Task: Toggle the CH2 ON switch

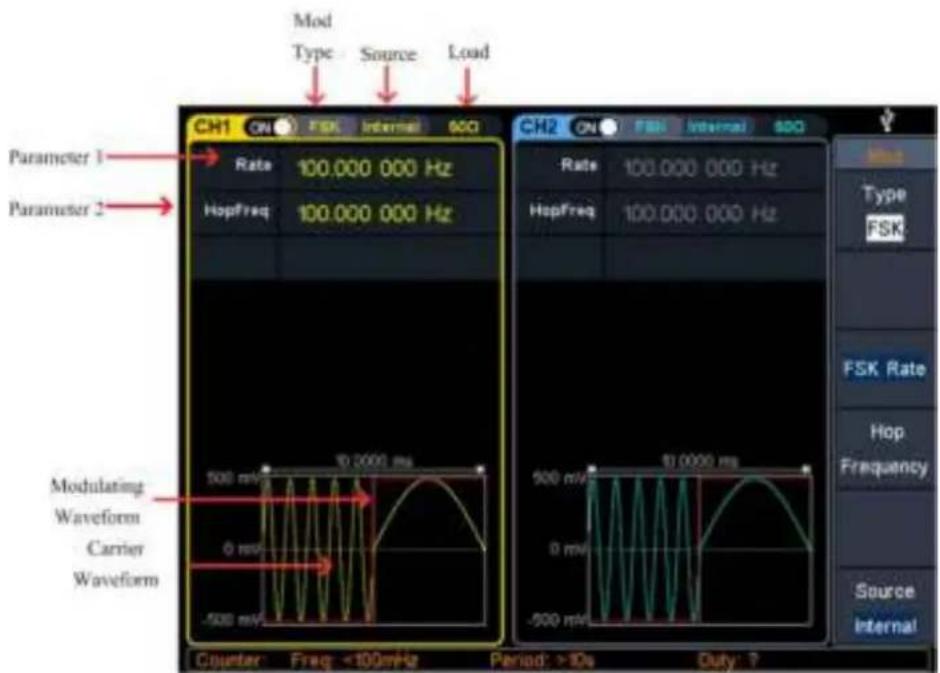Action: [x=595, y=127]
